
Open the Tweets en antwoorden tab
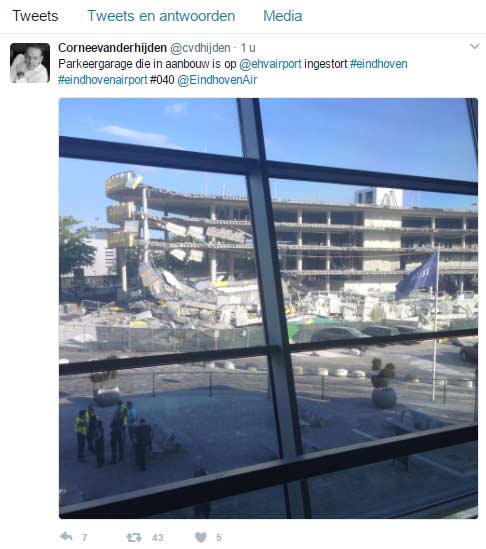[x=161, y=16]
